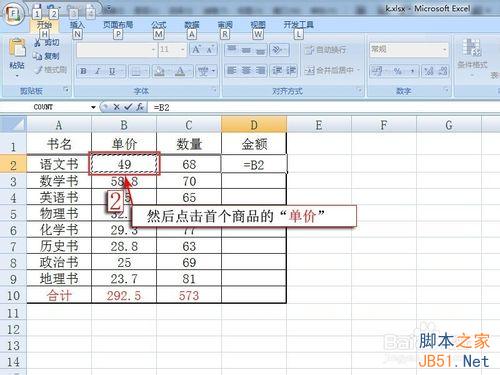Toggle Wrap Text (自动换行)
Image resolution: width=500 pixels, height=375 pixels.
click(326, 50)
